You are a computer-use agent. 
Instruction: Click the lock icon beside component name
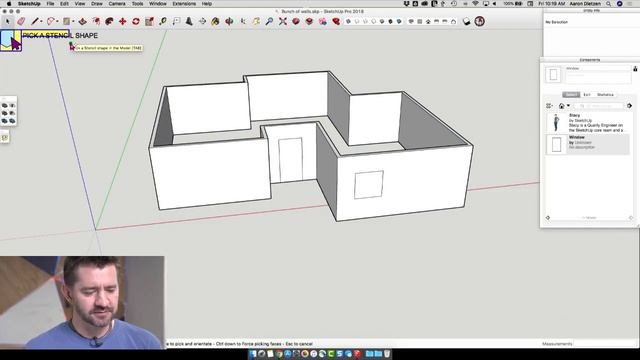(x=635, y=69)
